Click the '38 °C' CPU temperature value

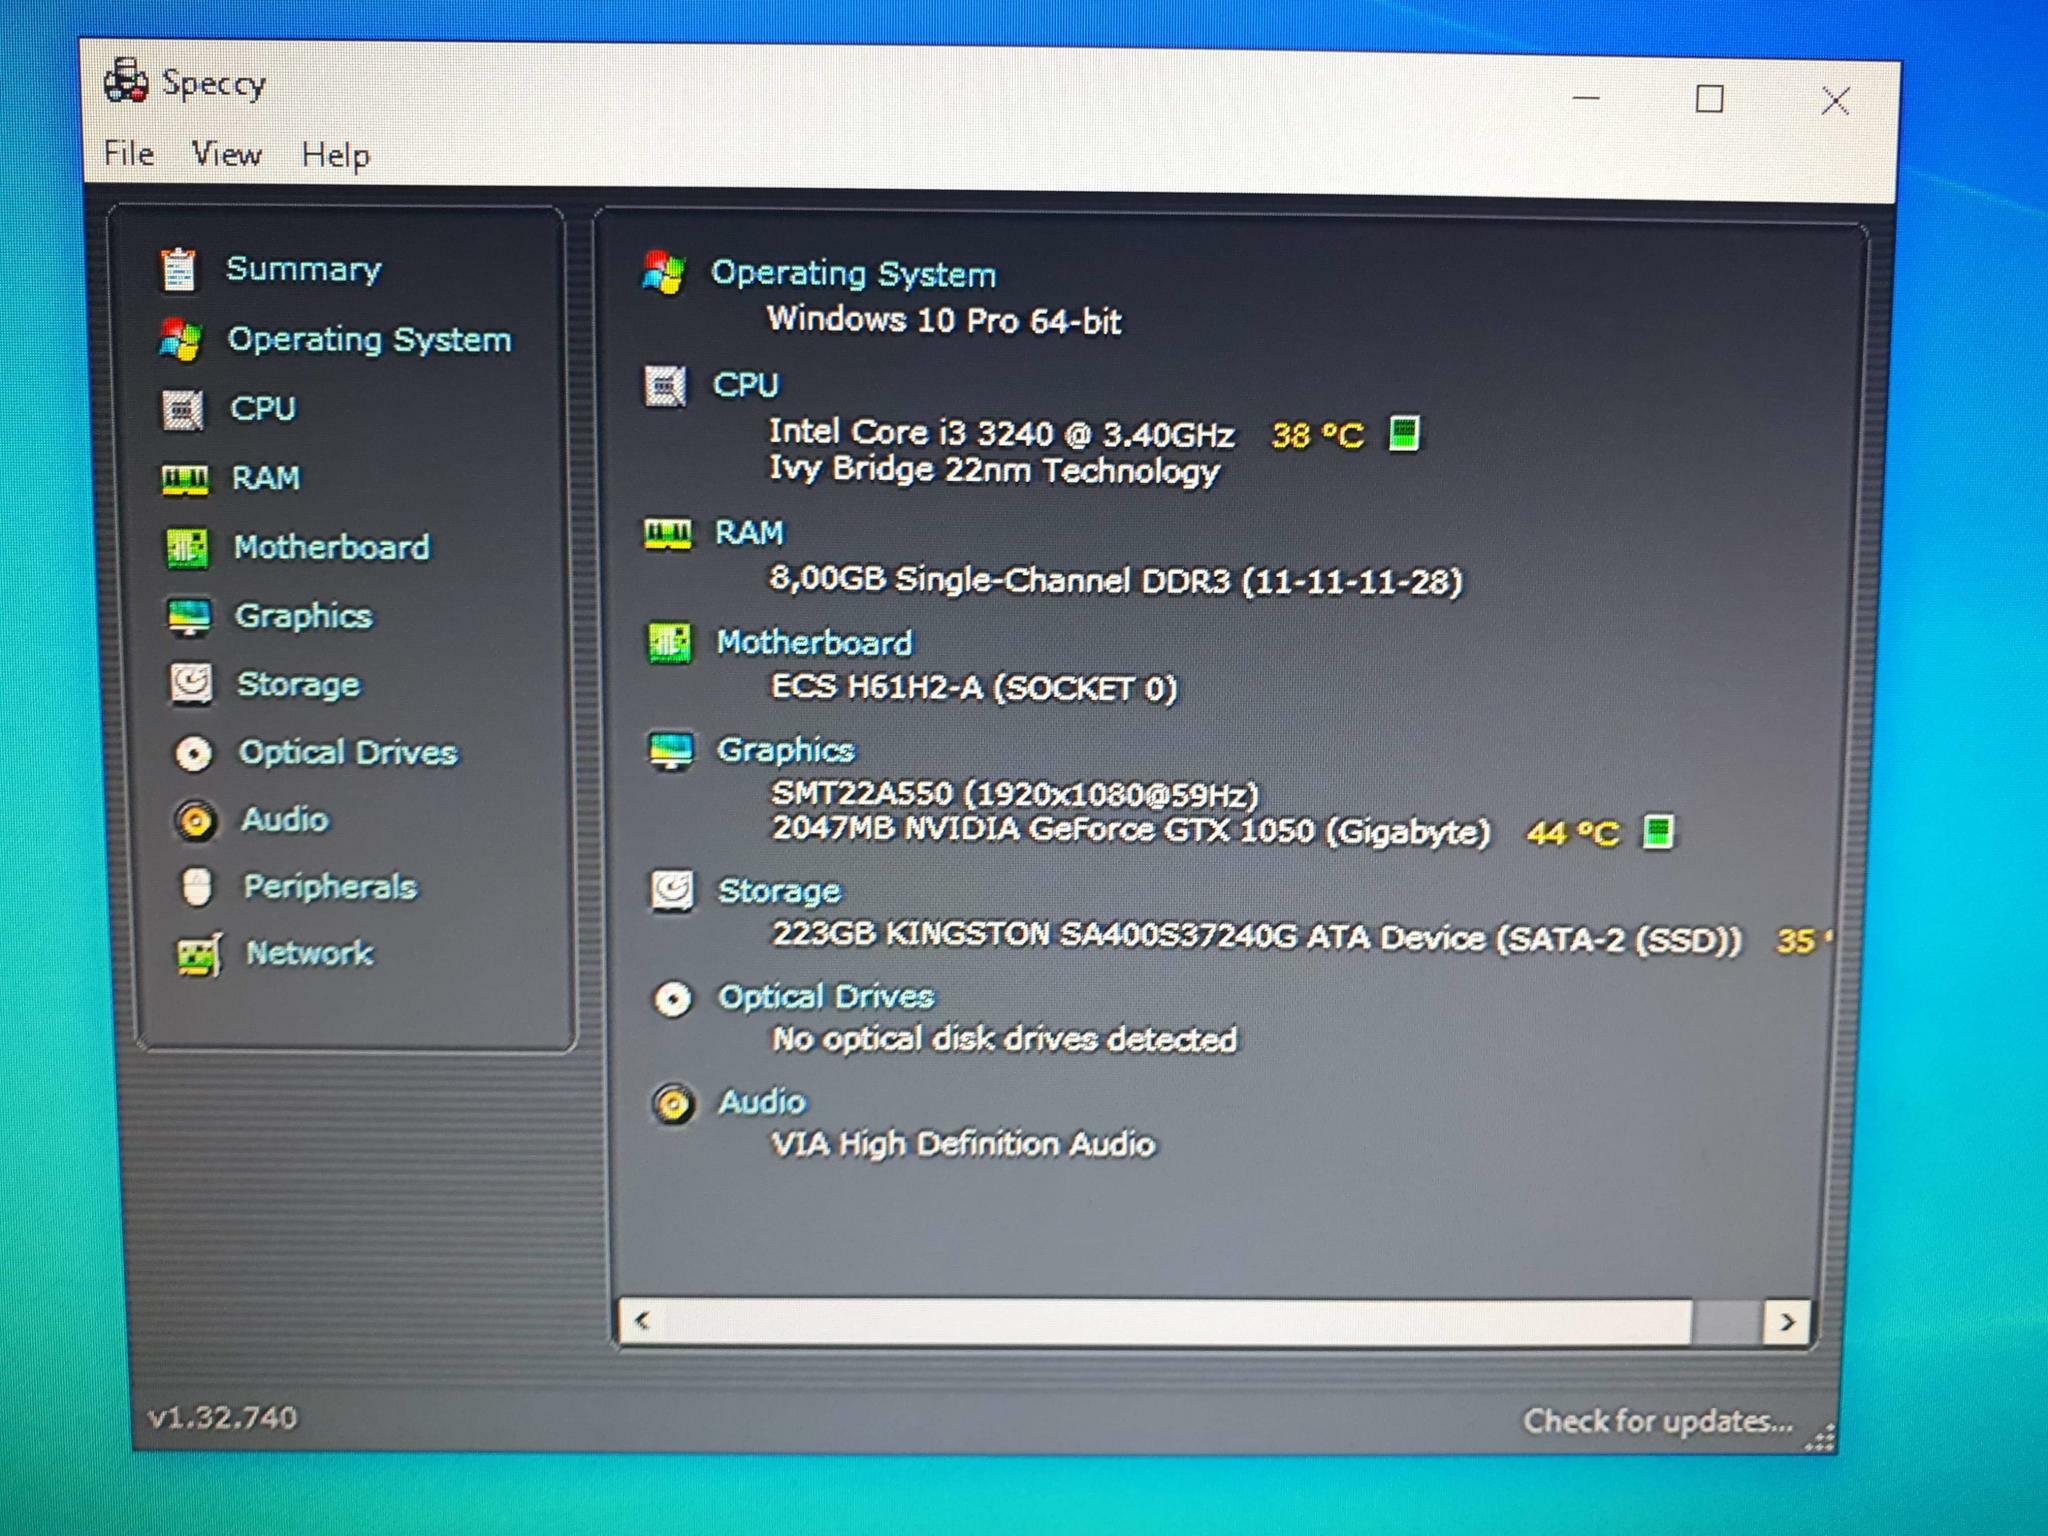[1317, 435]
